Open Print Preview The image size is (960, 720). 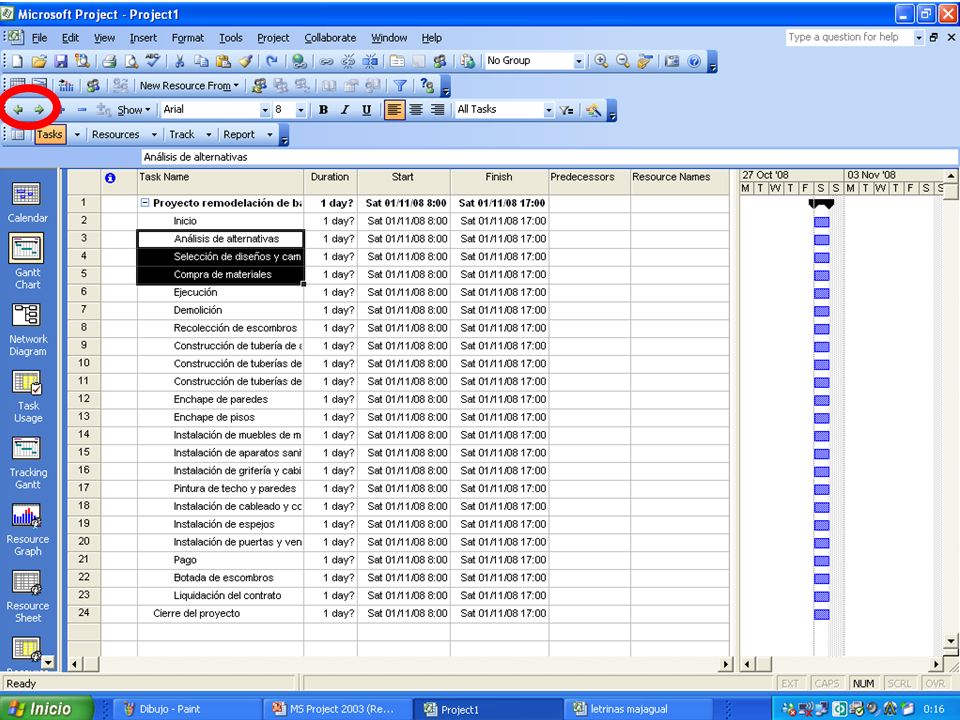pos(131,61)
